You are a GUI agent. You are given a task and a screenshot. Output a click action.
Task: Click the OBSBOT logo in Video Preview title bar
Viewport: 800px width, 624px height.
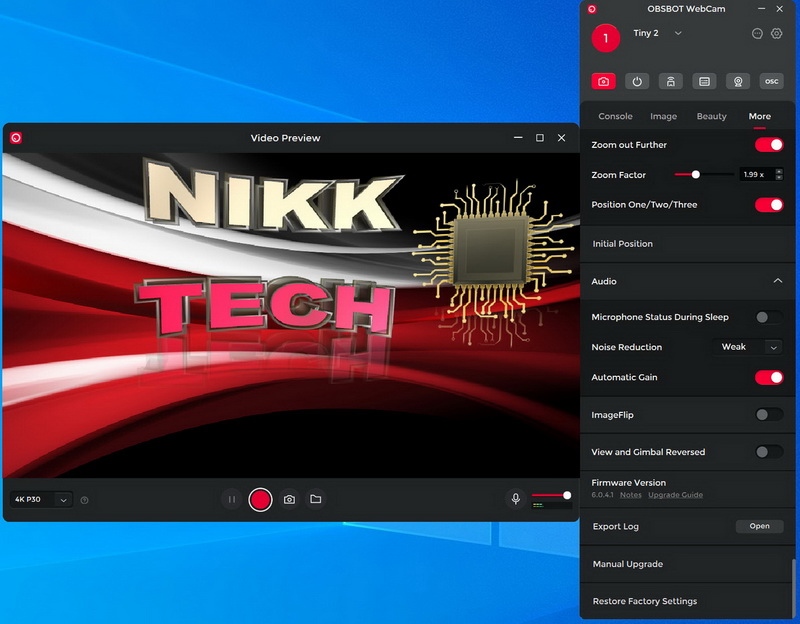(16, 138)
